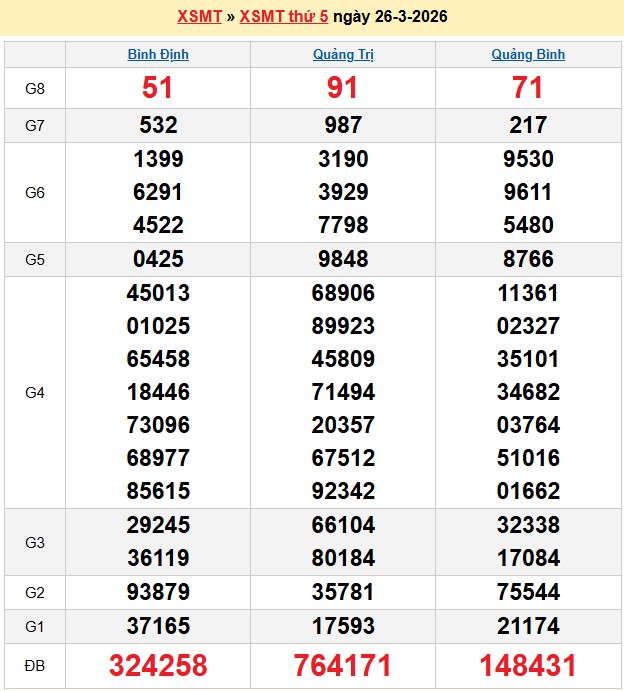Select the G2 result 93879
Screen dimensions: 624x691
coord(158,592)
